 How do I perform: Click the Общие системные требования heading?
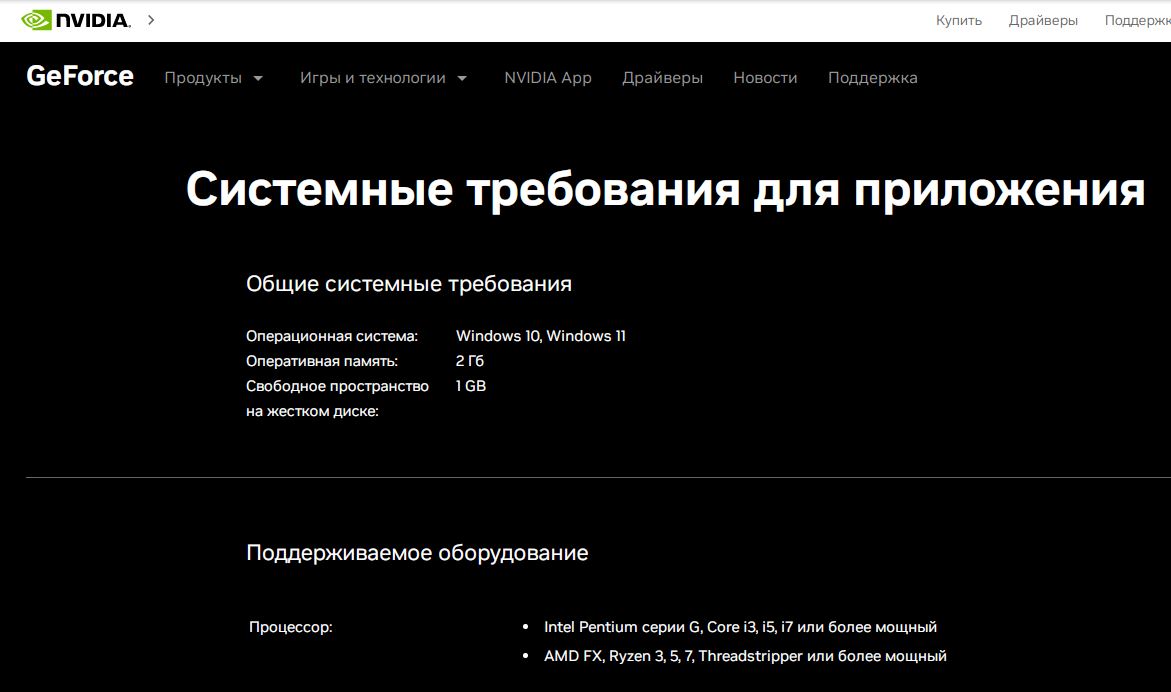point(409,284)
